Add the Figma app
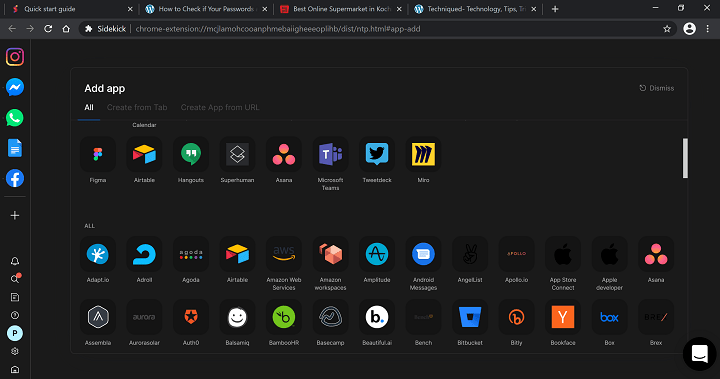This screenshot has height=379, width=720. point(98,154)
